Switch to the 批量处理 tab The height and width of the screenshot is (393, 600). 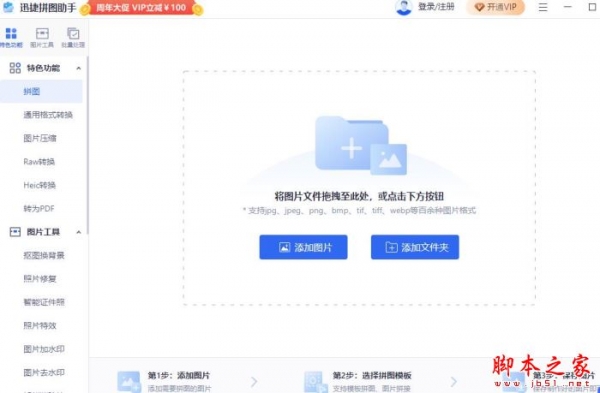73,38
